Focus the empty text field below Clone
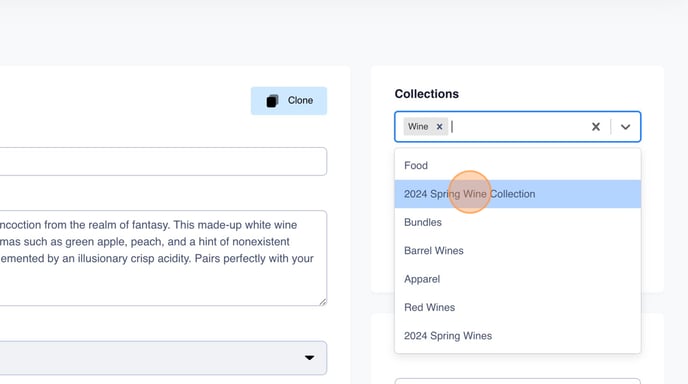 click(x=163, y=161)
